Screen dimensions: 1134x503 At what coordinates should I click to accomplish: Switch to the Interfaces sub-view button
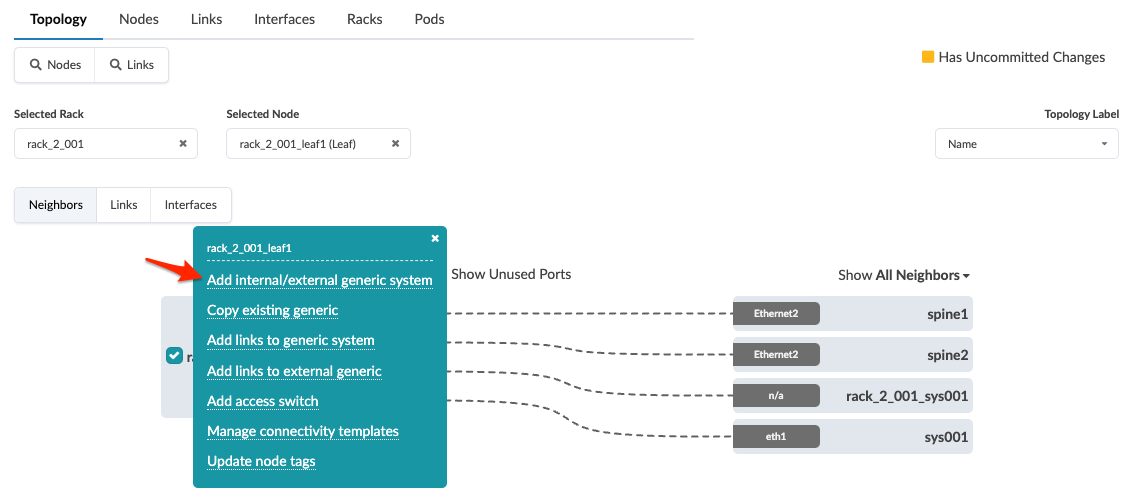pyautogui.click(x=190, y=205)
